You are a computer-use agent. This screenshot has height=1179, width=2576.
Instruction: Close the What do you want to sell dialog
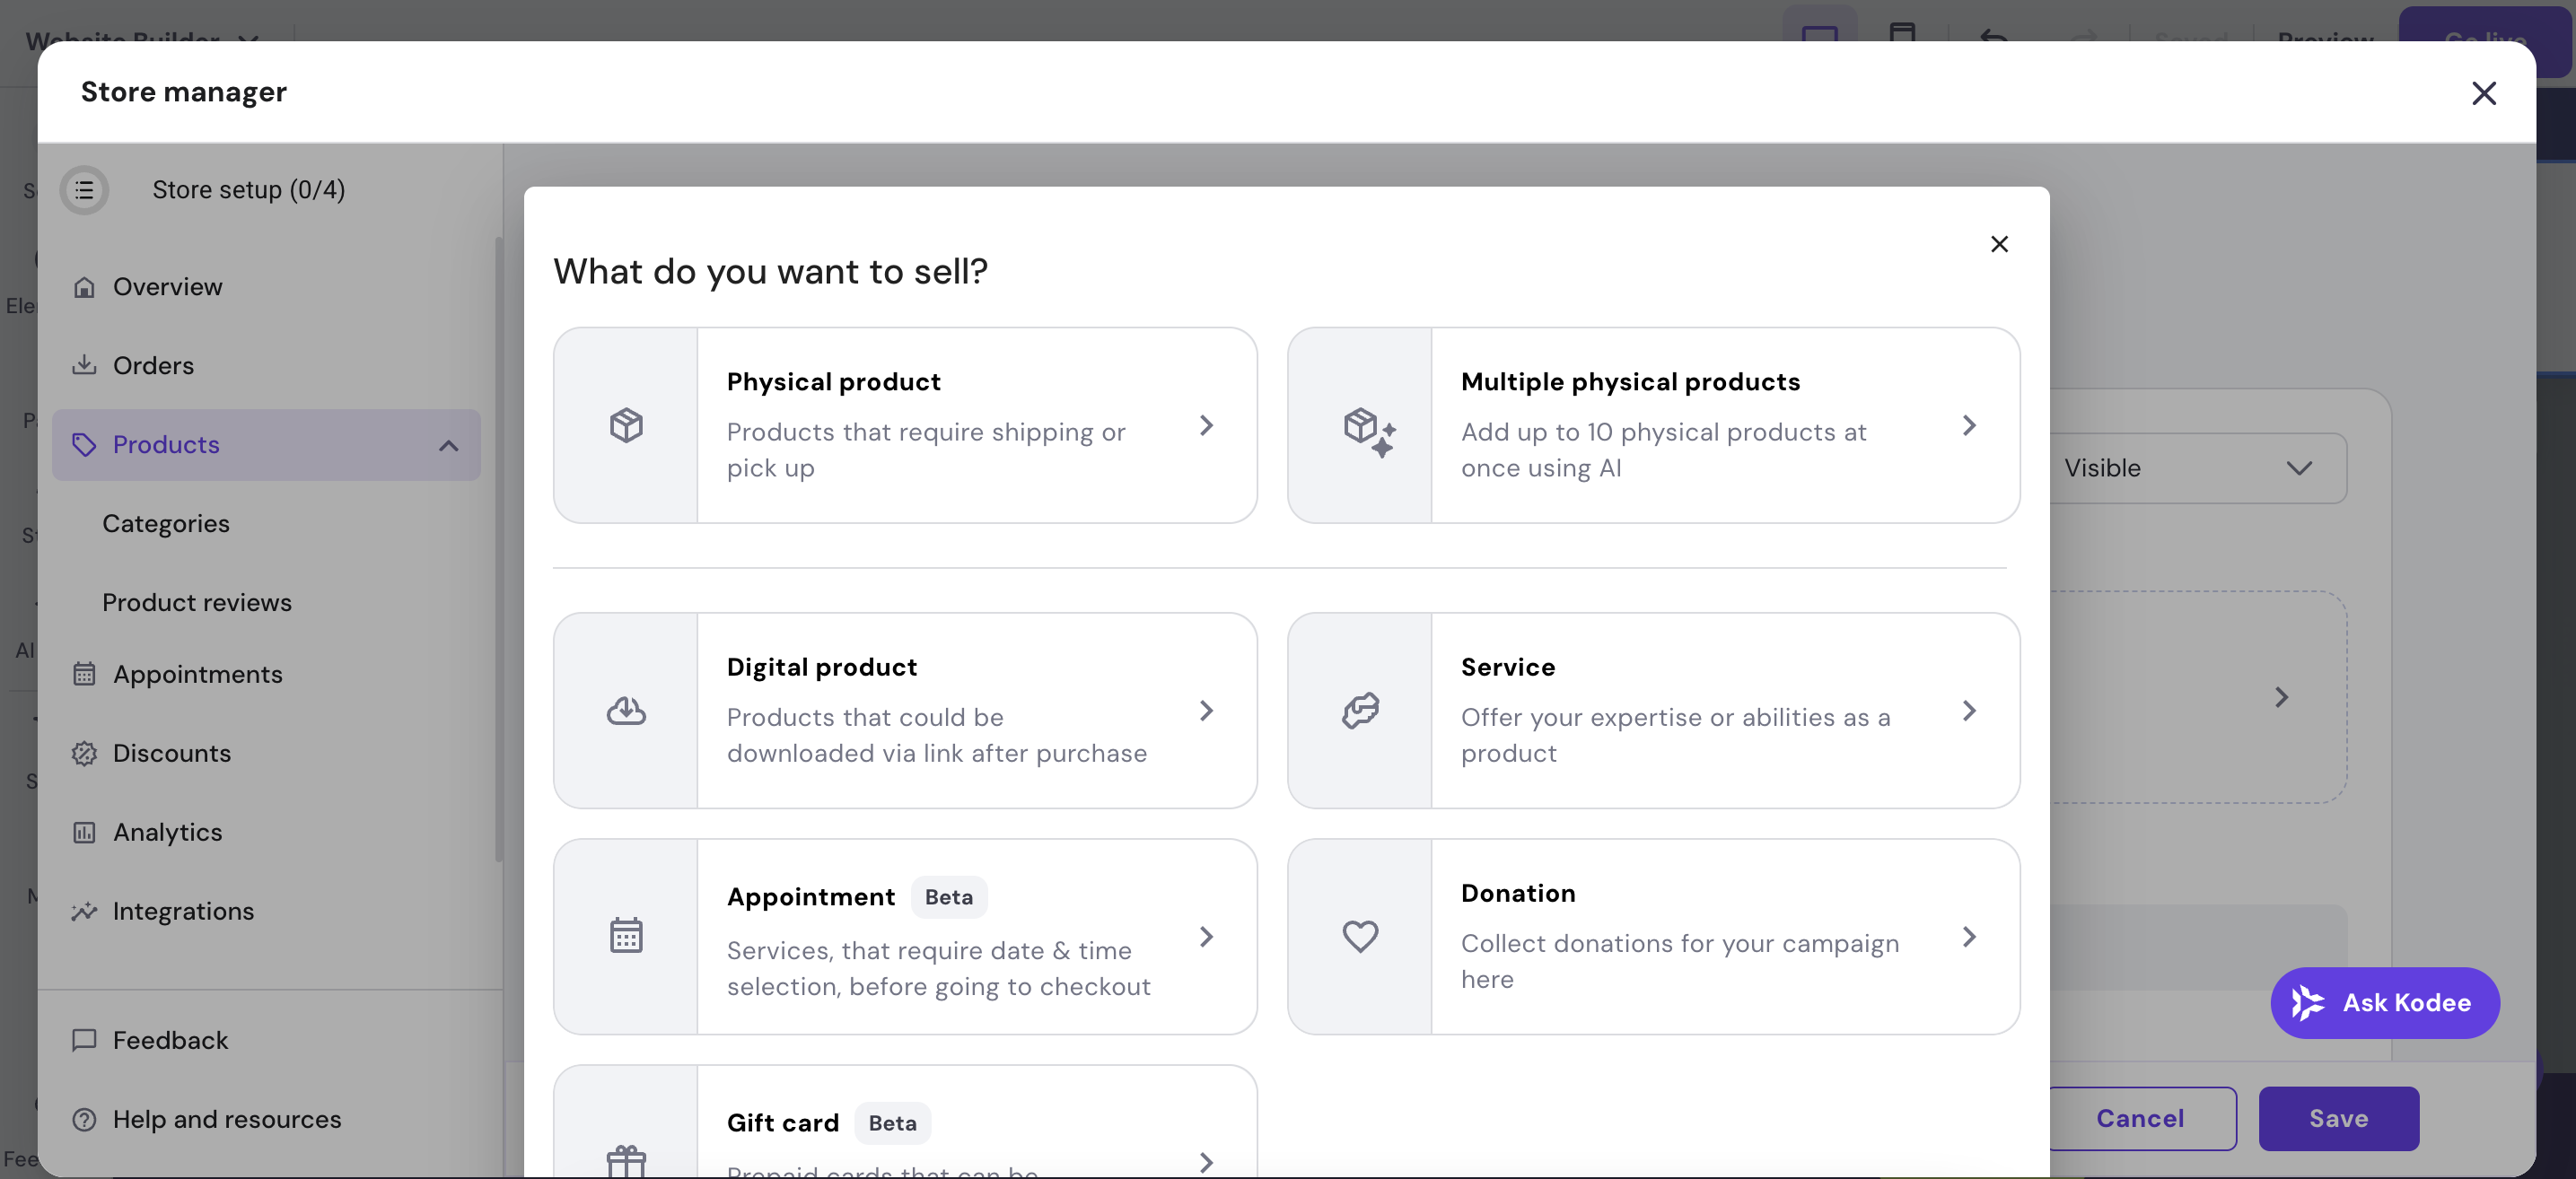1999,244
